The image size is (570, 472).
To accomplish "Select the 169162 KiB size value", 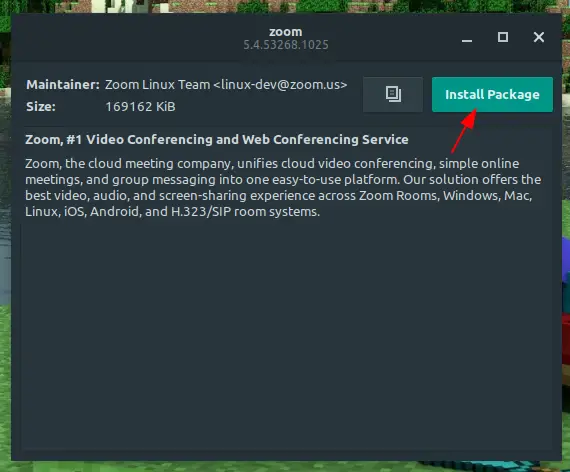I will pyautogui.click(x=140, y=107).
